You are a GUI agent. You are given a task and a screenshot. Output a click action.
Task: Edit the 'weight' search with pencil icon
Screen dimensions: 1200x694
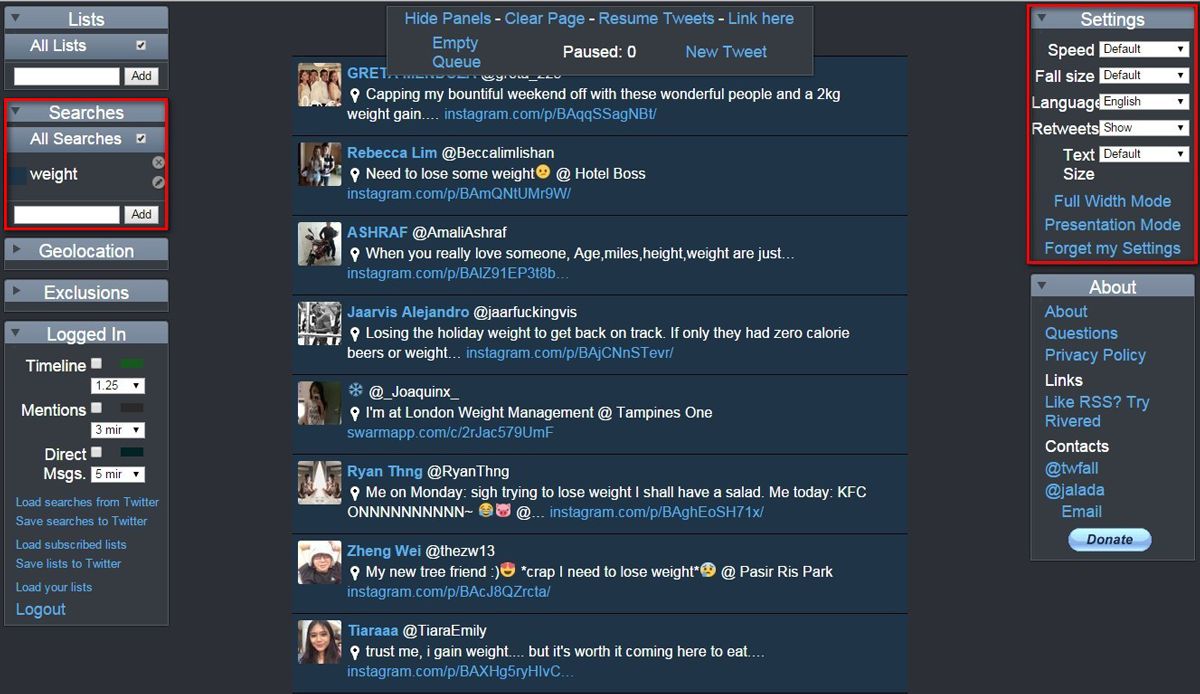click(x=158, y=182)
